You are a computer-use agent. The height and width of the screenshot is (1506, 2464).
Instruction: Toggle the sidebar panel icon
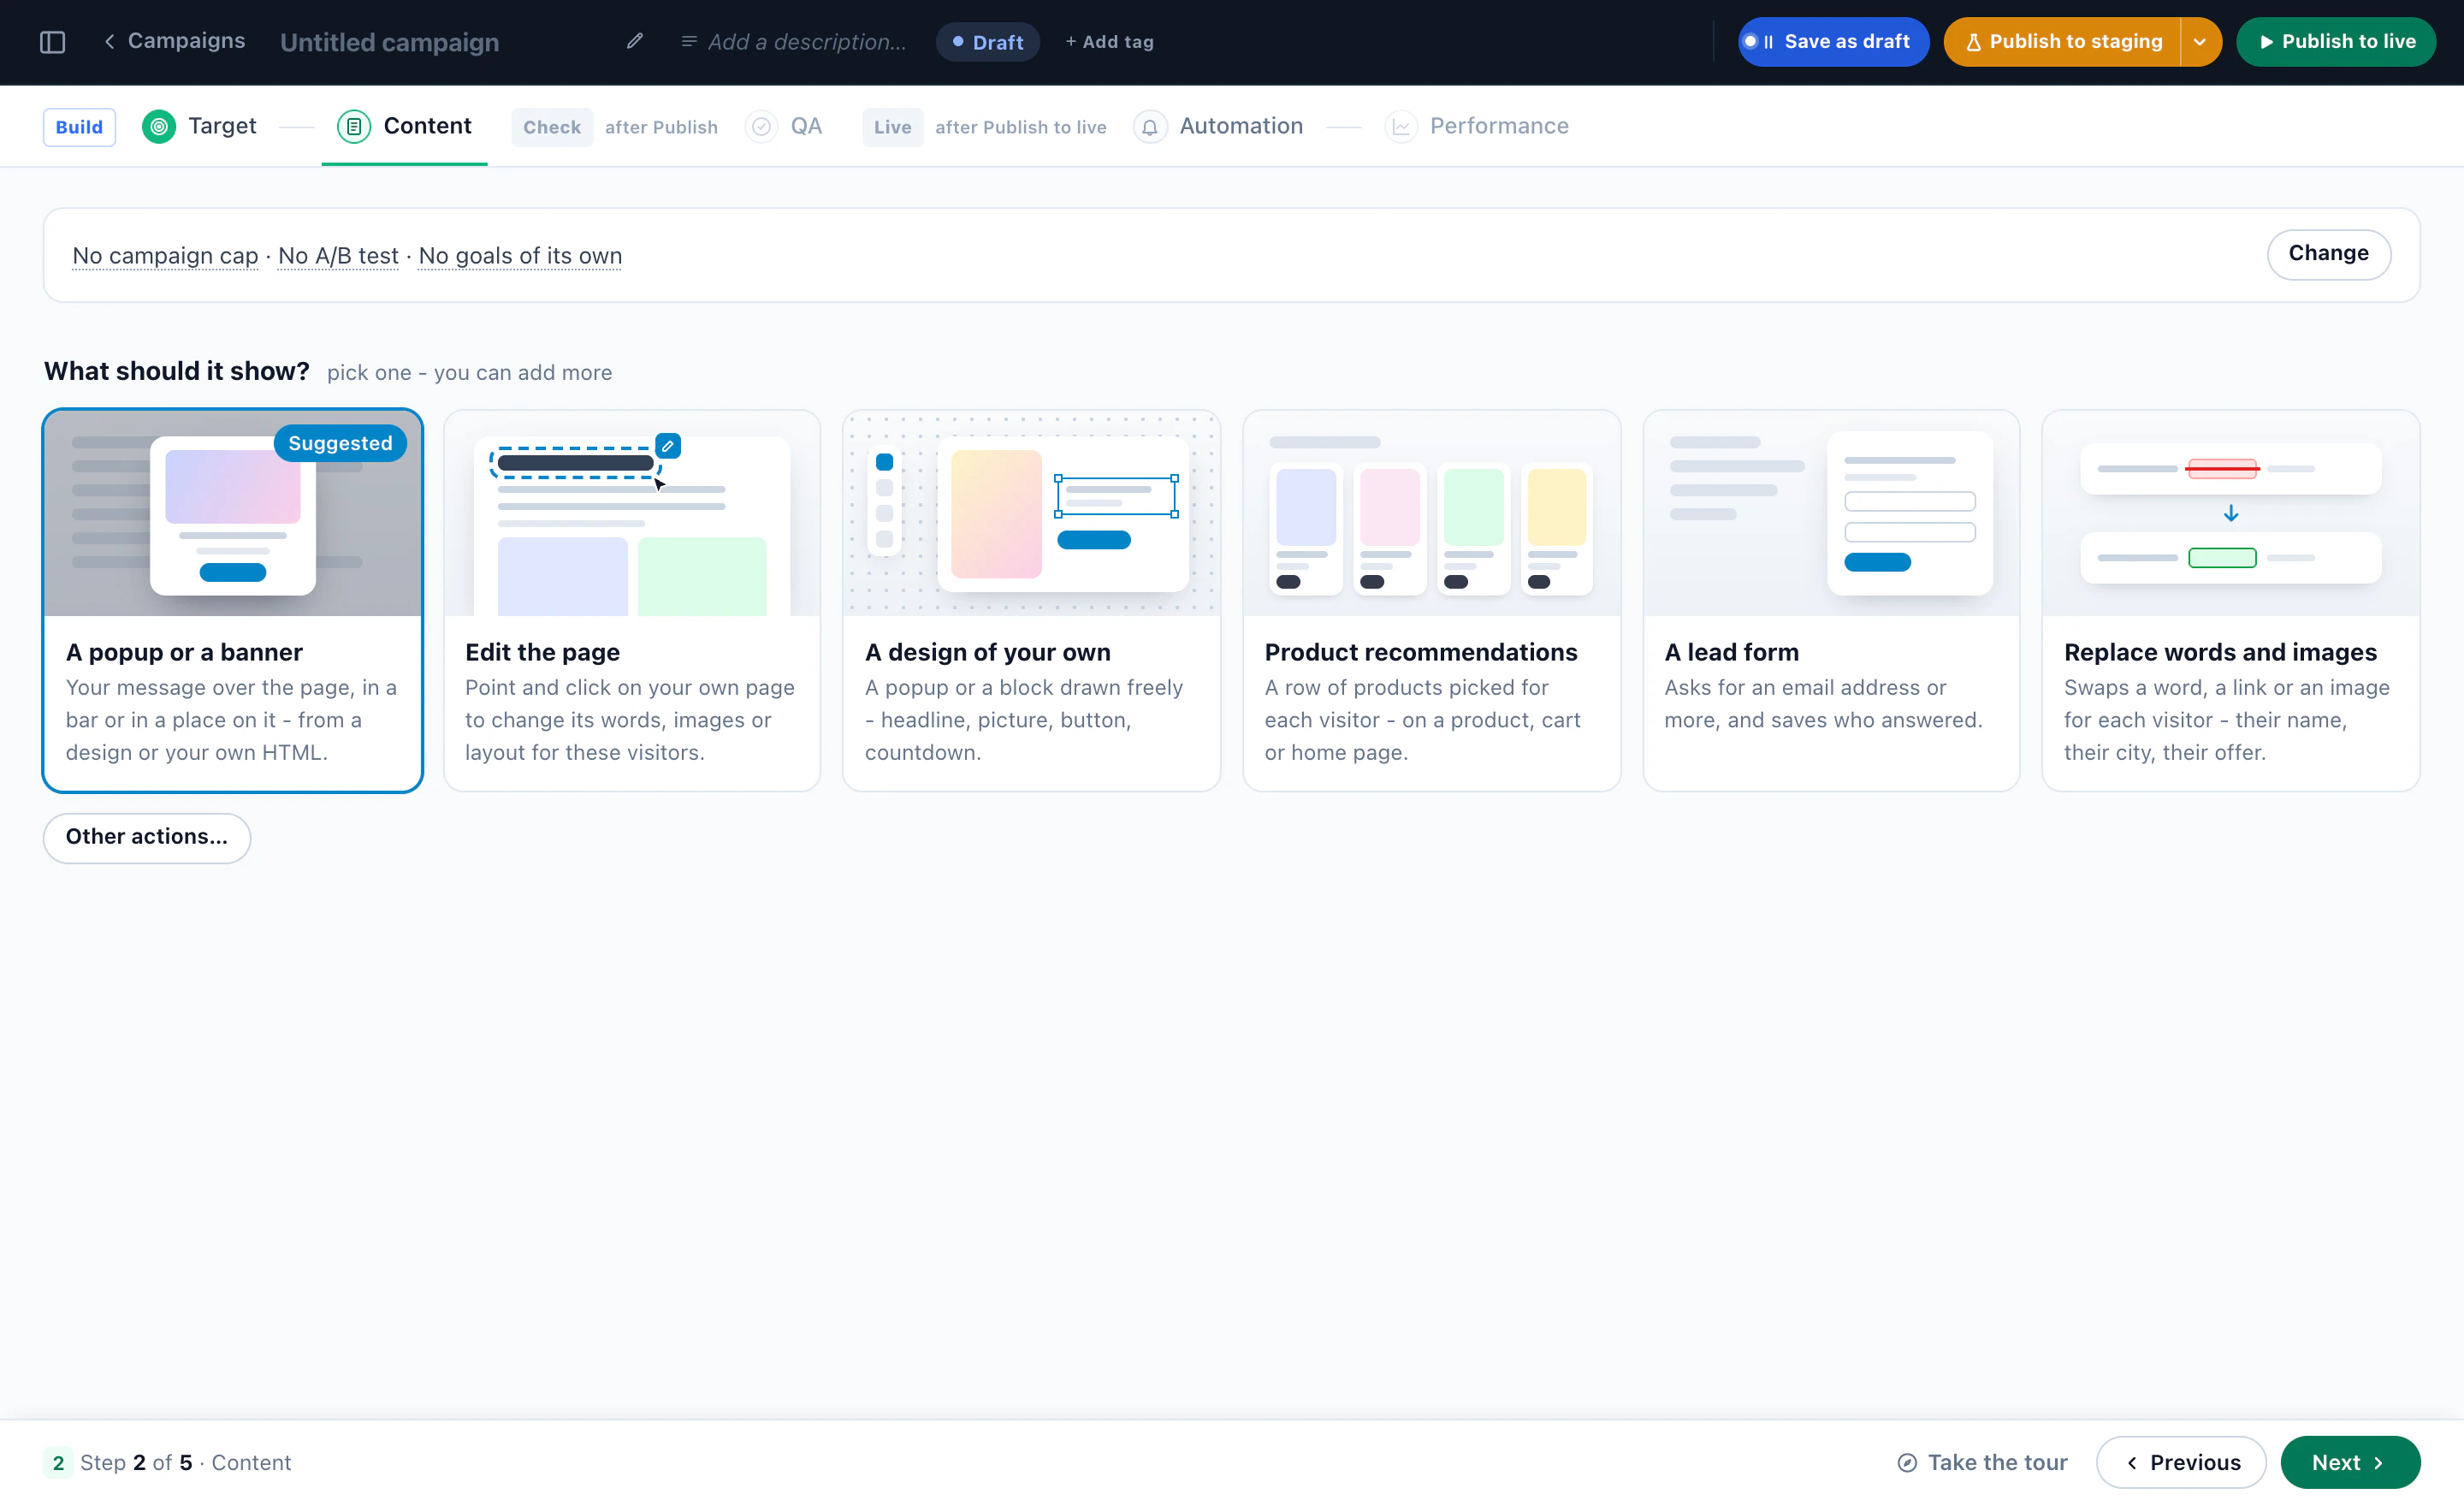pyautogui.click(x=52, y=42)
